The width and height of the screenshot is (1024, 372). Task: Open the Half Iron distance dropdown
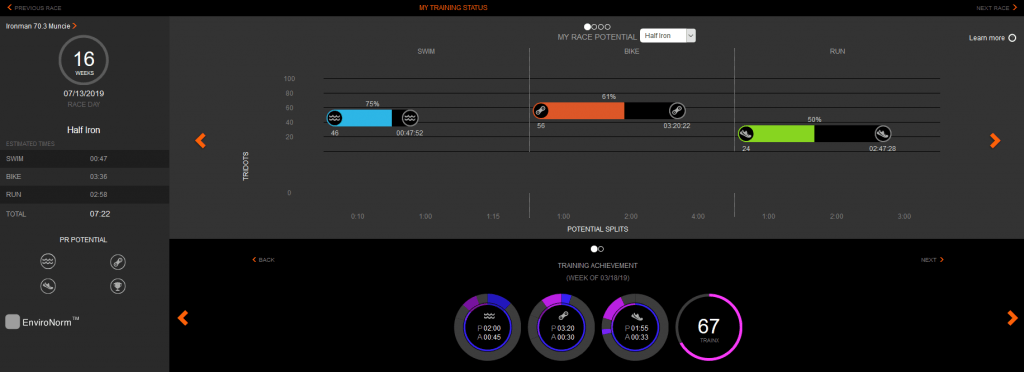coord(668,35)
